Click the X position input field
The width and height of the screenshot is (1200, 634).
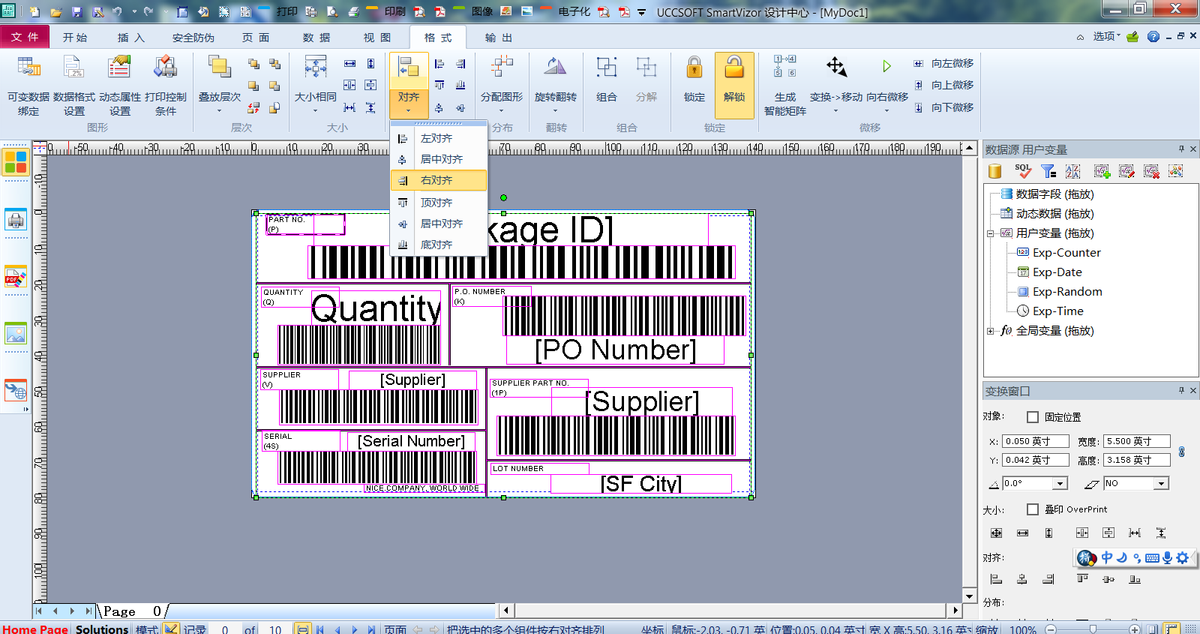[1035, 442]
